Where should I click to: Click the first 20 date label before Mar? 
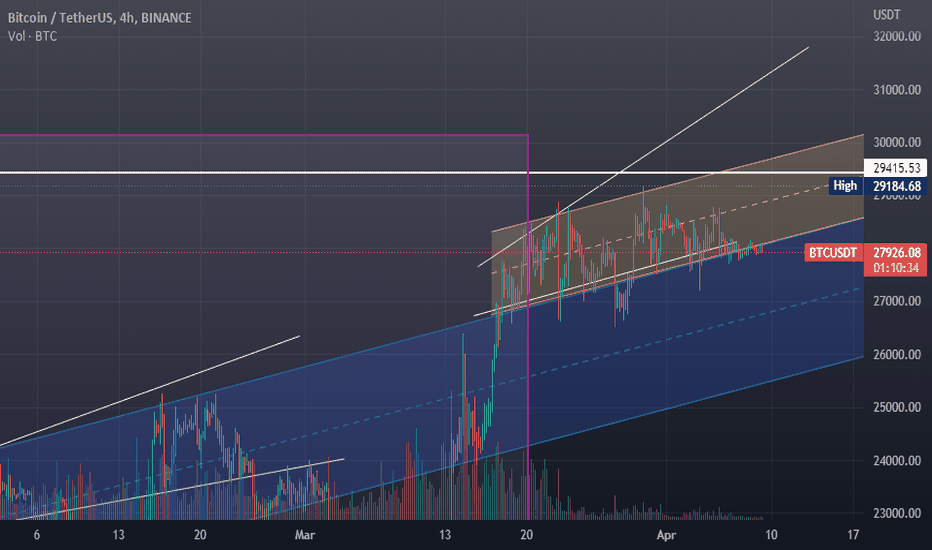[x=200, y=535]
